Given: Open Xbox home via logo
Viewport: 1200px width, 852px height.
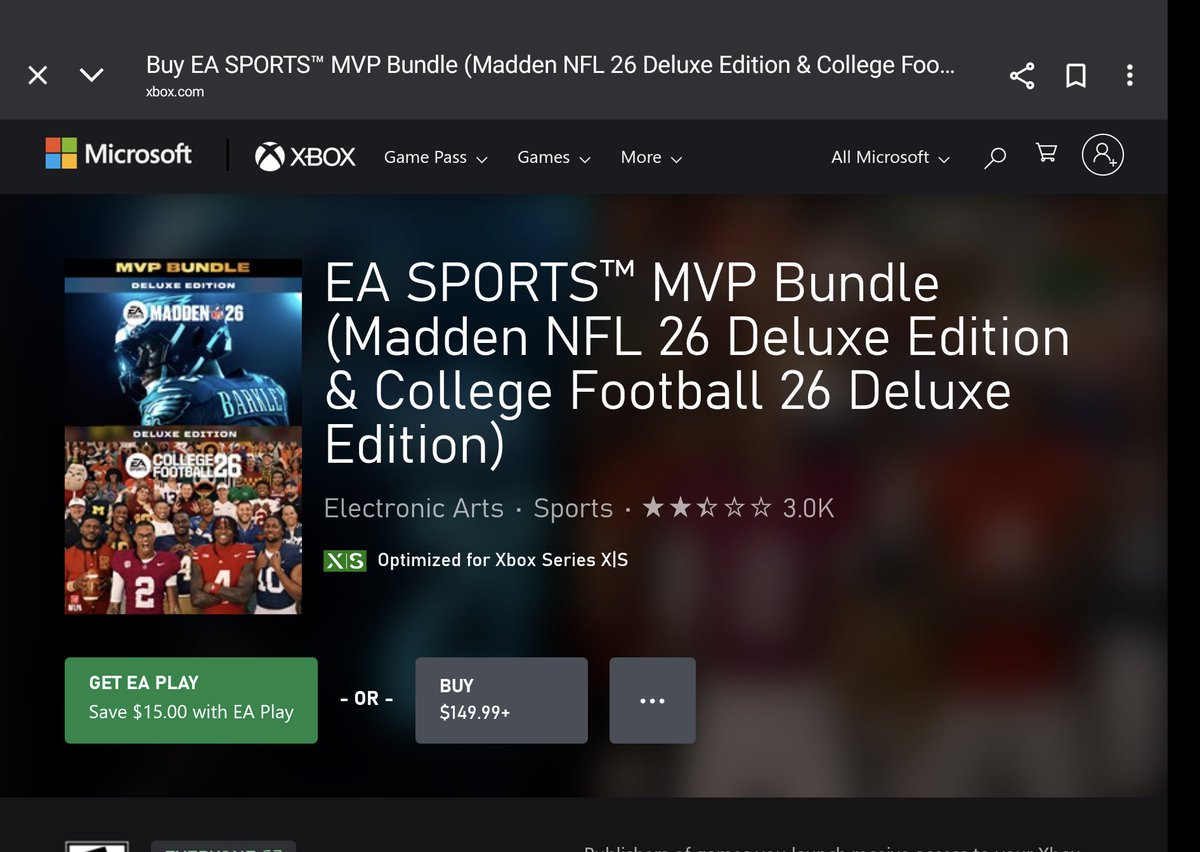Looking at the screenshot, I should pyautogui.click(x=305, y=157).
